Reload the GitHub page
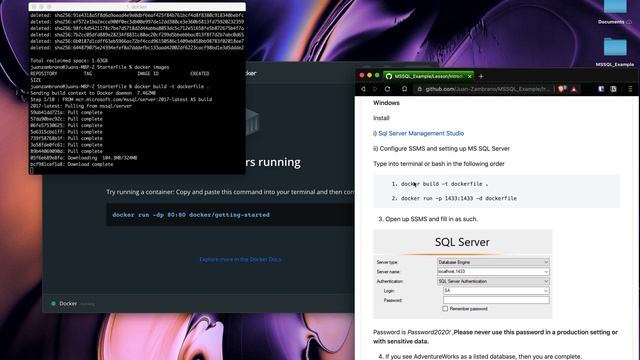This screenshot has height=360, width=640. click(x=387, y=89)
